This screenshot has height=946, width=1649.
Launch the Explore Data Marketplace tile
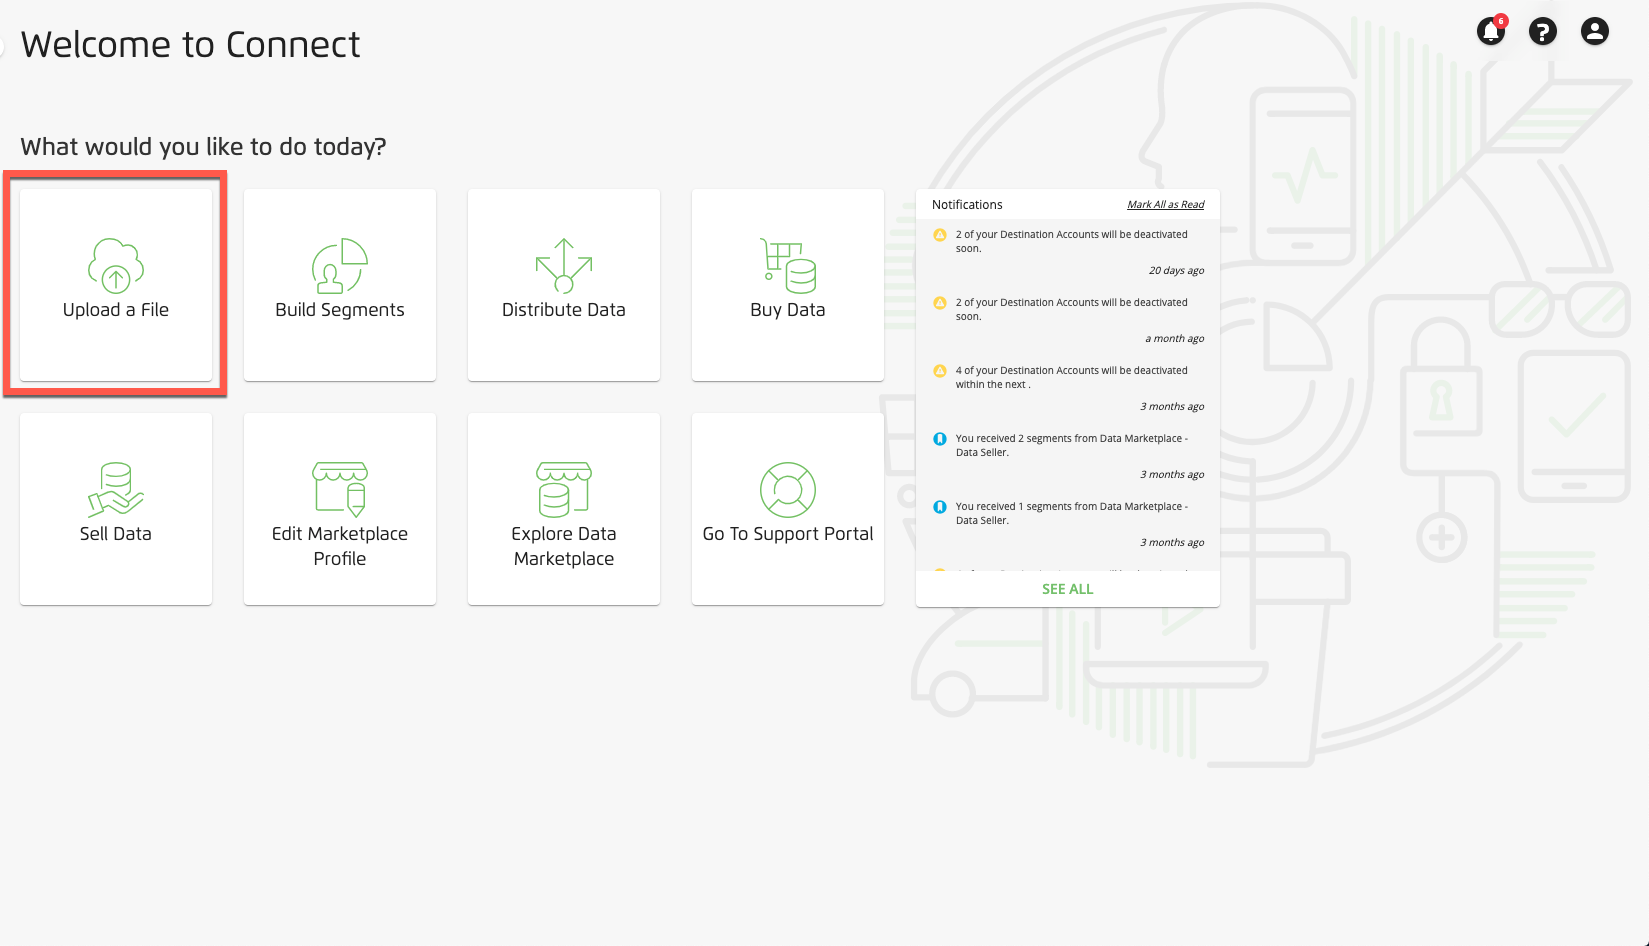[564, 509]
